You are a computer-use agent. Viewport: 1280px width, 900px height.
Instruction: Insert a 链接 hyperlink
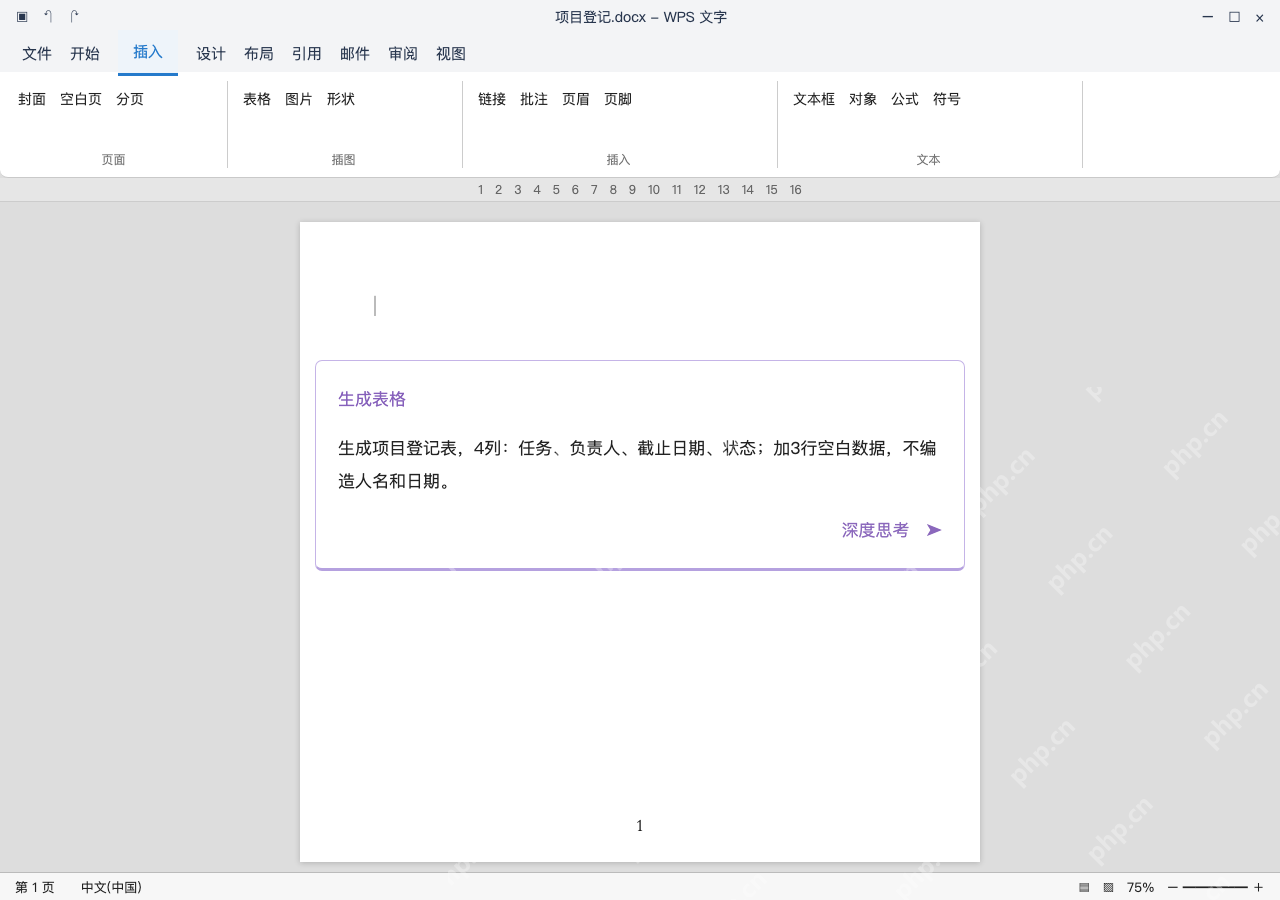click(x=492, y=99)
